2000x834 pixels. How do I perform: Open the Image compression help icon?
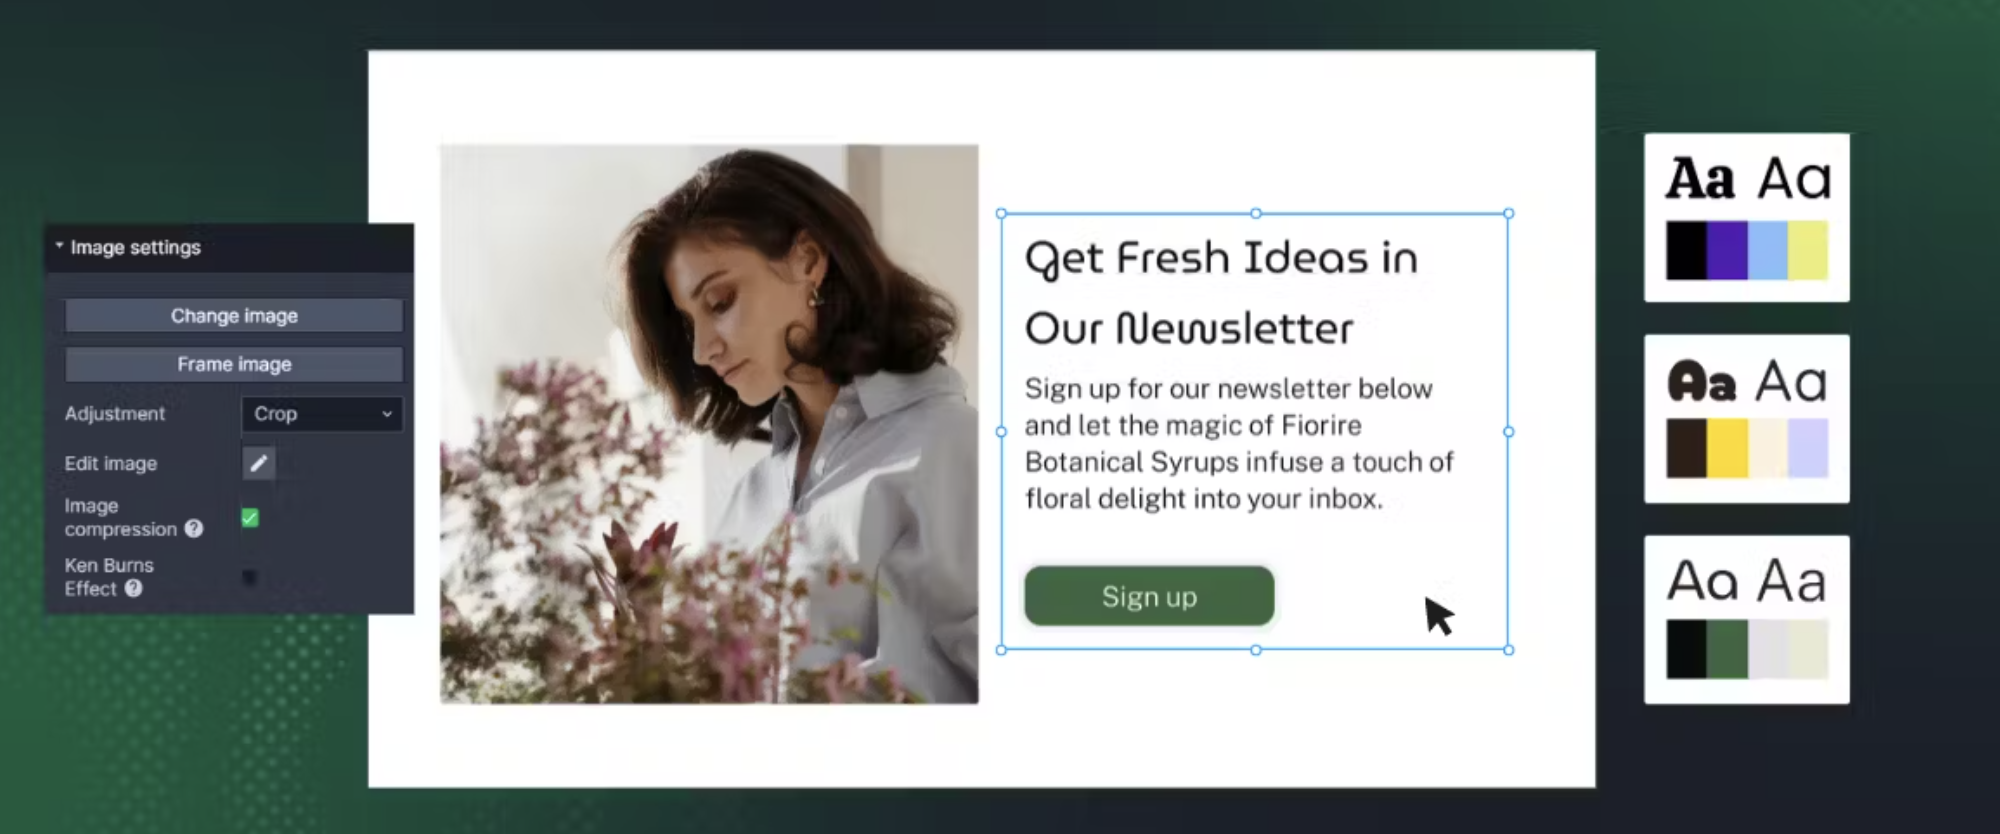[194, 529]
